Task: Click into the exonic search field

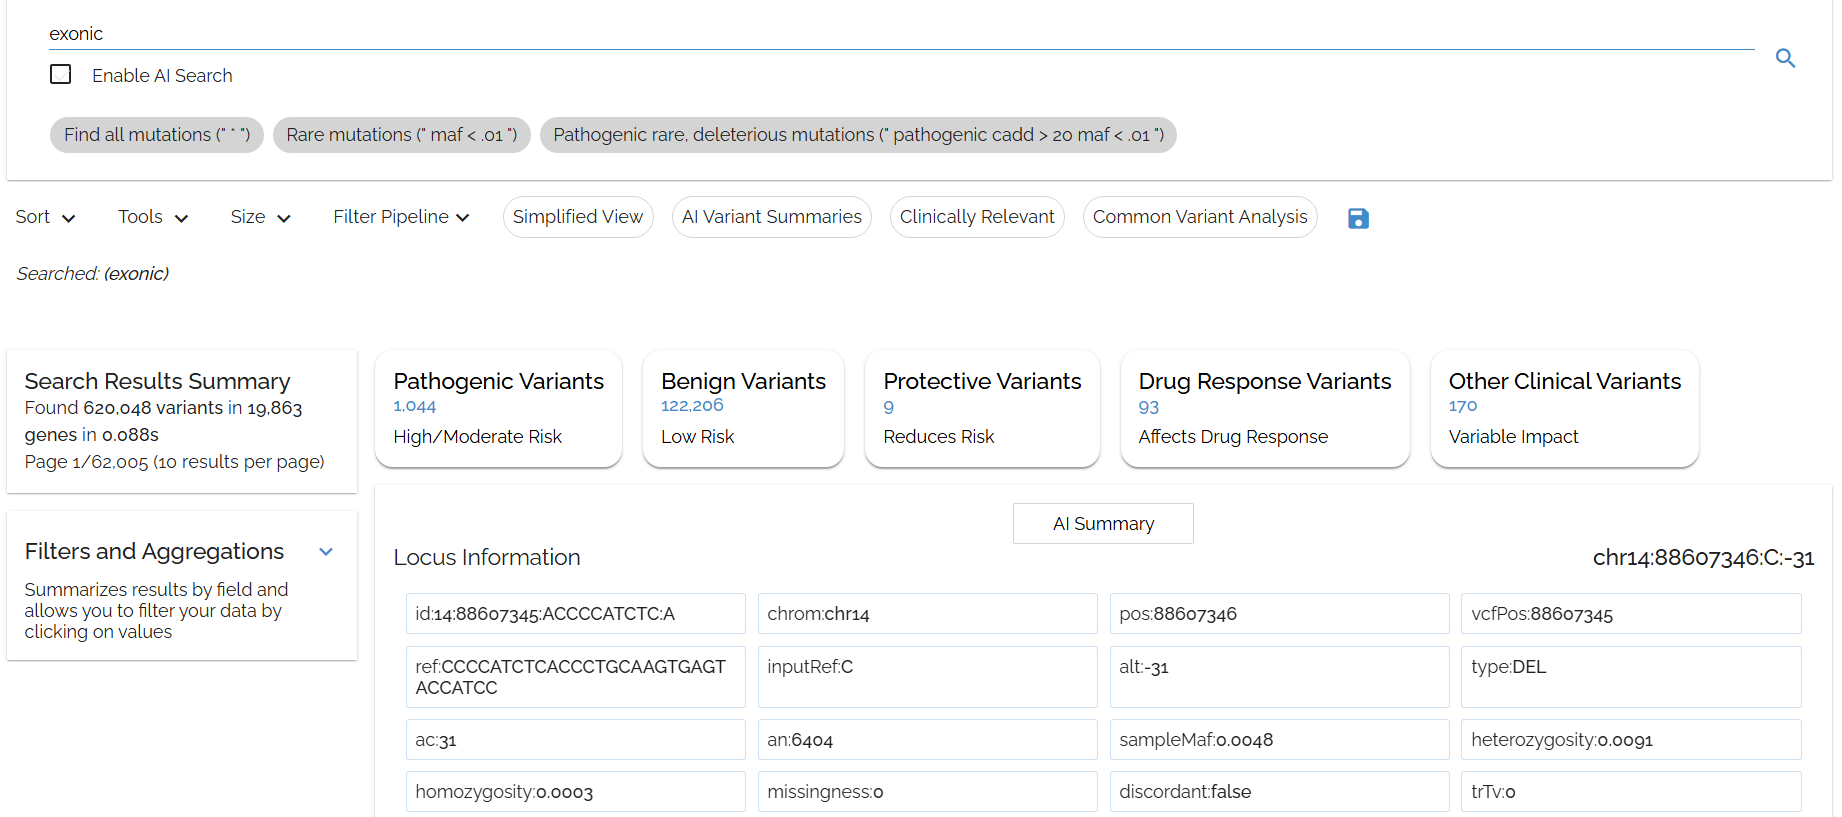Action: click(x=900, y=34)
